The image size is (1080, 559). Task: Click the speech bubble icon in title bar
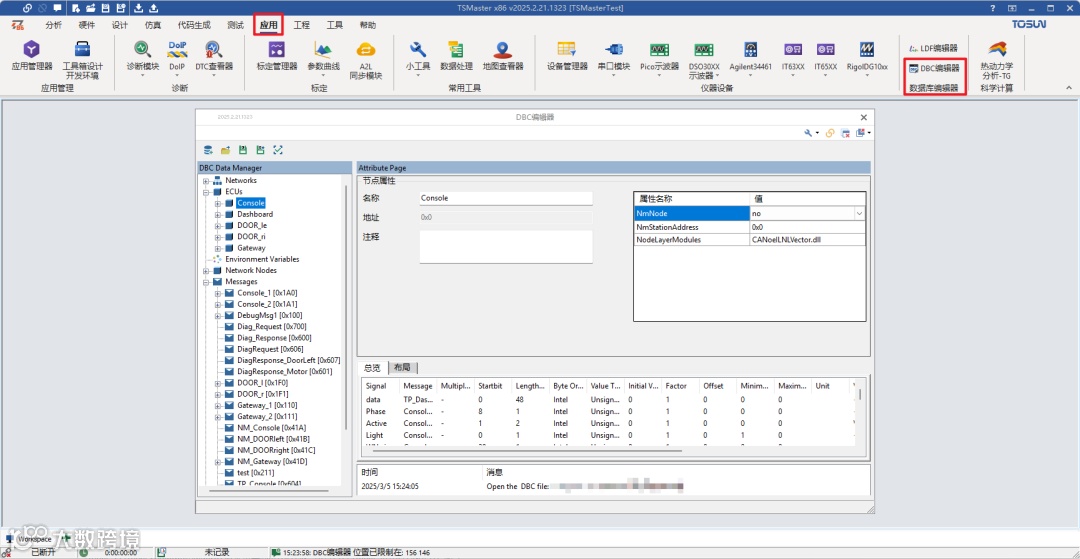56,8
